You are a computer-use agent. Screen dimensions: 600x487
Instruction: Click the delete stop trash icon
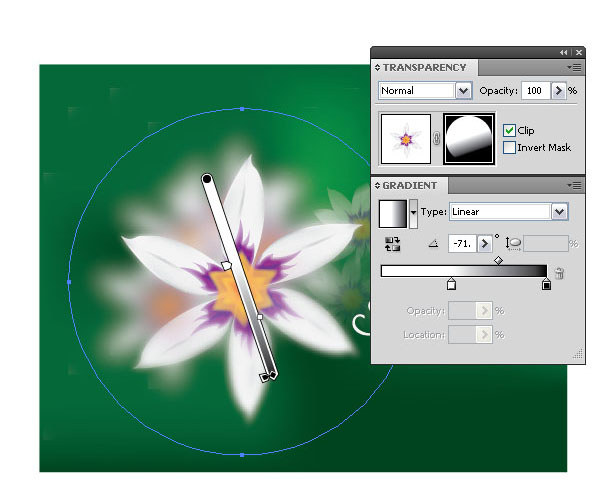coord(559,273)
